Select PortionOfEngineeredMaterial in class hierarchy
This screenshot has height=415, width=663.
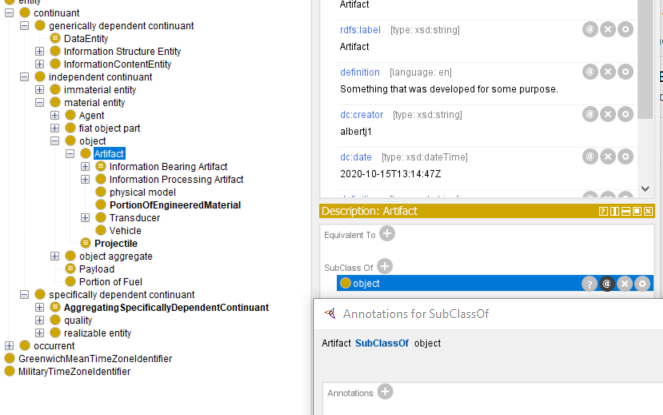[167, 205]
